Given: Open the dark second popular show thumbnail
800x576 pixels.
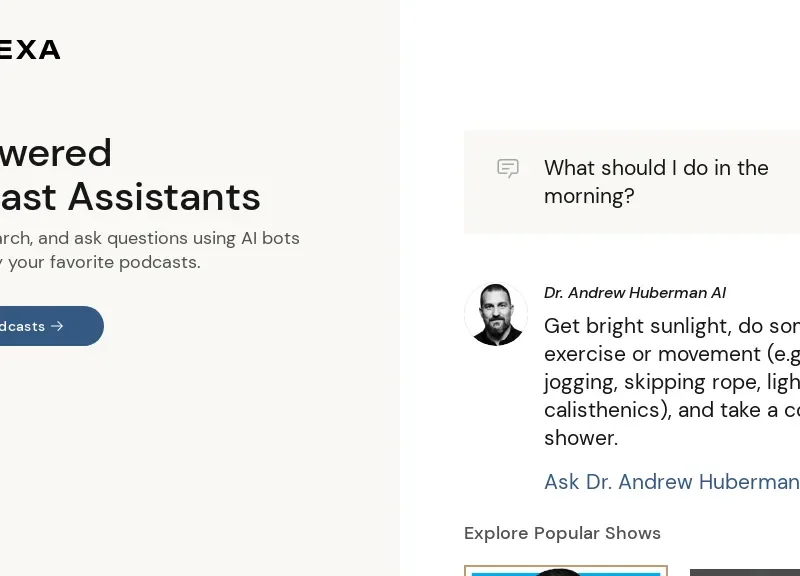Looking at the screenshot, I should click(x=745, y=572).
